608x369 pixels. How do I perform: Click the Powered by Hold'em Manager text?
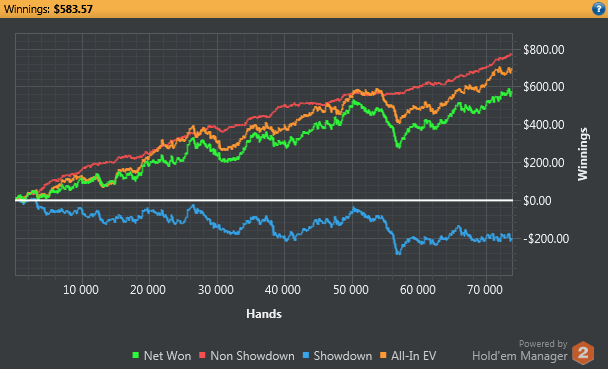[x=520, y=350]
